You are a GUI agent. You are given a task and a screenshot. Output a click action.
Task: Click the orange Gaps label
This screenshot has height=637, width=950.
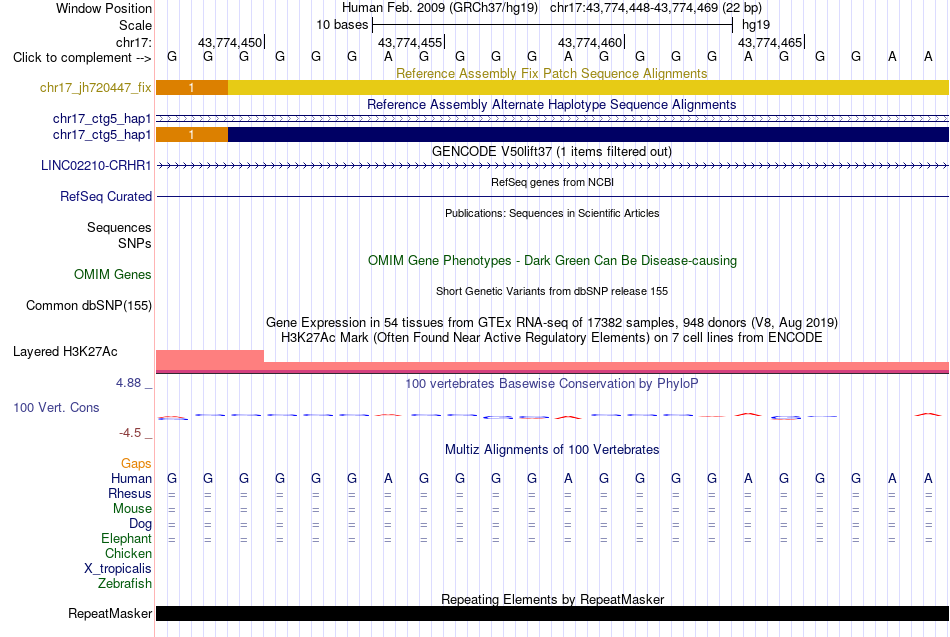pos(136,464)
